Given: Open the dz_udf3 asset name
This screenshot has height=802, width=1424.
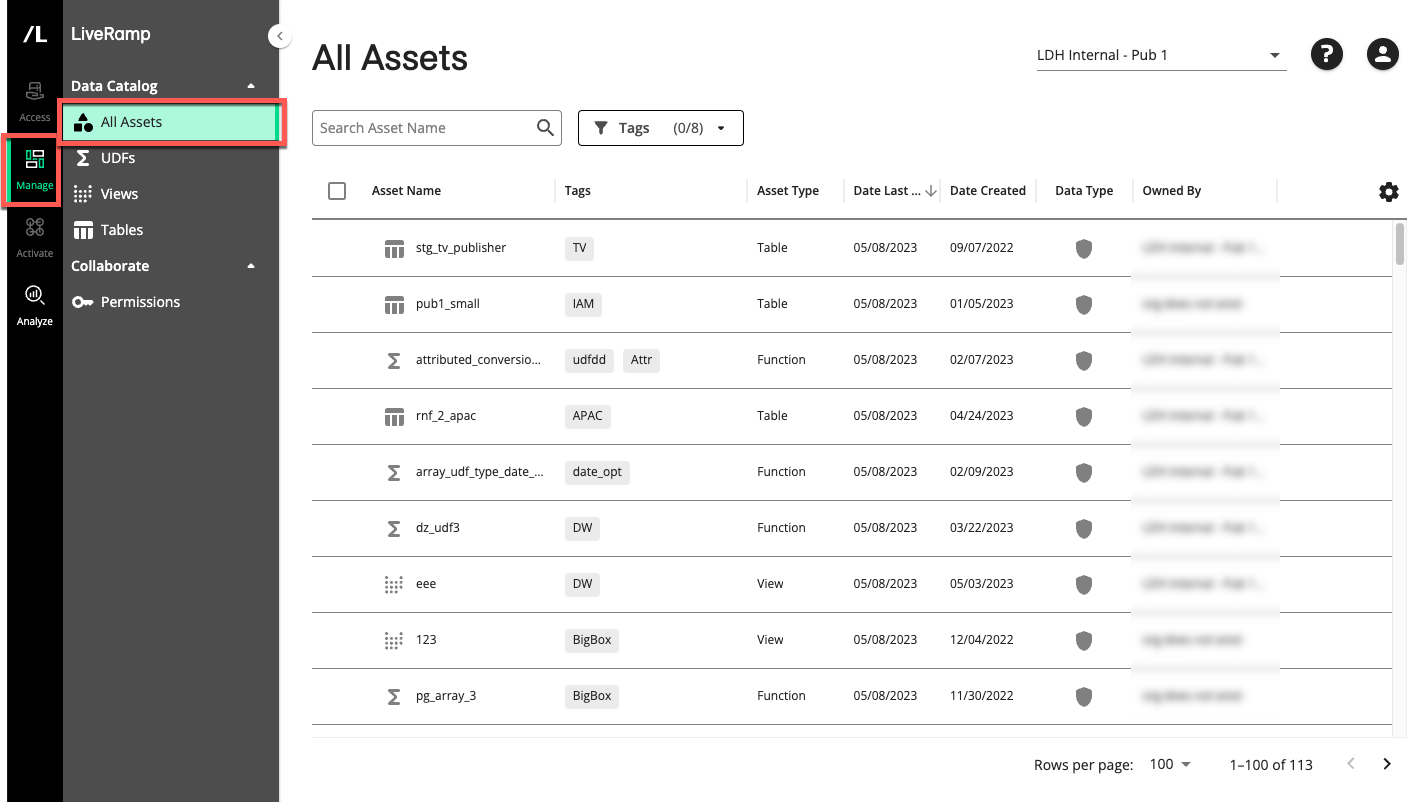Looking at the screenshot, I should [438, 528].
